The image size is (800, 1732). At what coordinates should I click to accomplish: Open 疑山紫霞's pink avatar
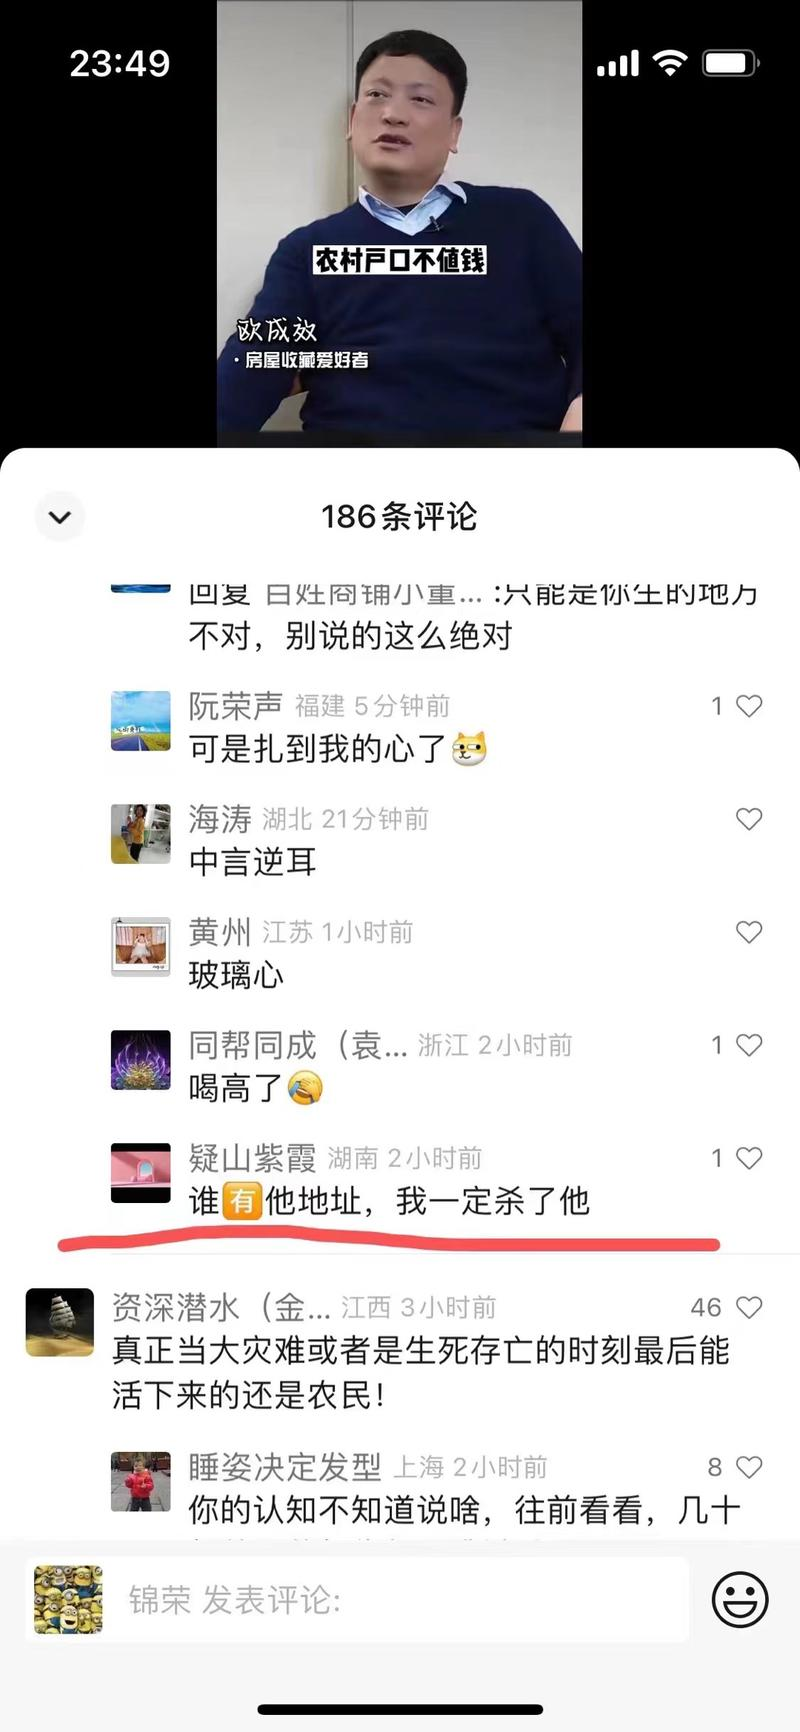140,1172
